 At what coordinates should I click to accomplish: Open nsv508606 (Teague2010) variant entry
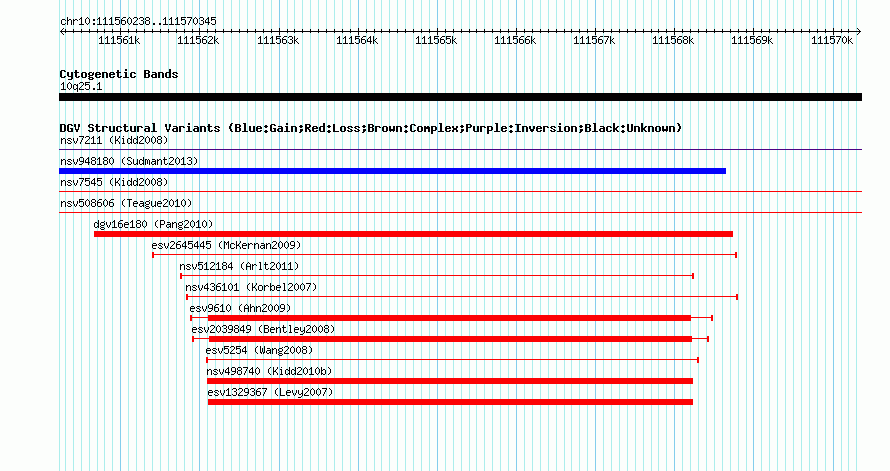coord(126,203)
